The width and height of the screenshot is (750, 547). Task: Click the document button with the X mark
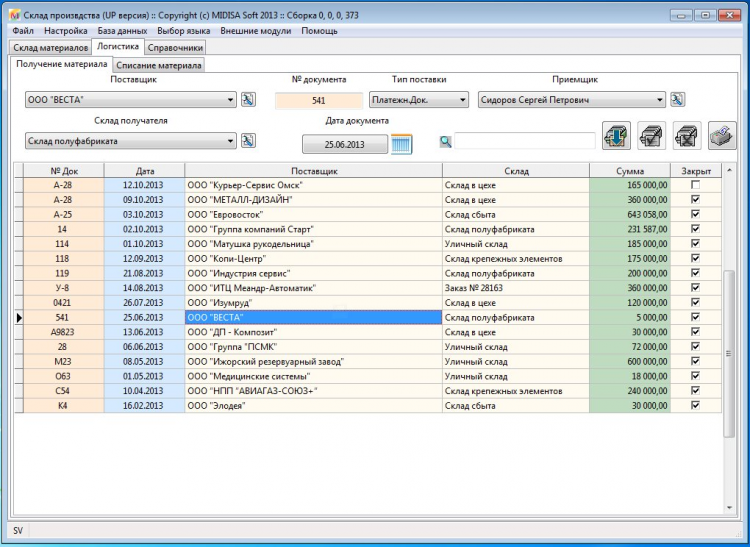pos(686,135)
